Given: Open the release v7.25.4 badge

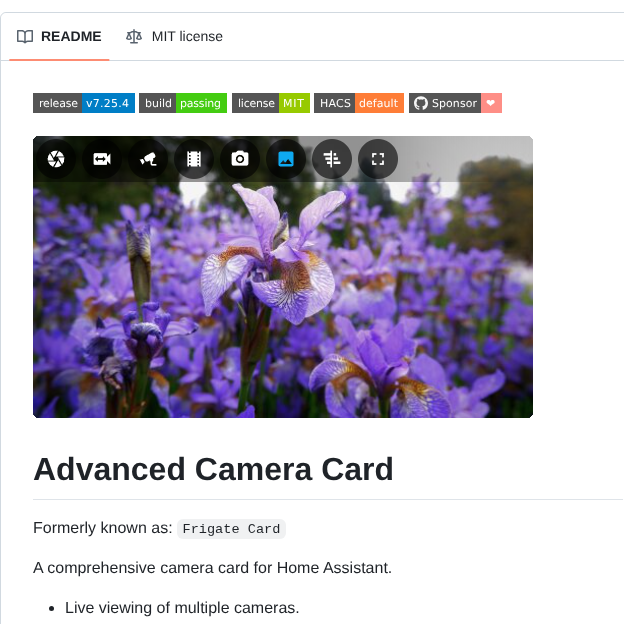Looking at the screenshot, I should 84,103.
